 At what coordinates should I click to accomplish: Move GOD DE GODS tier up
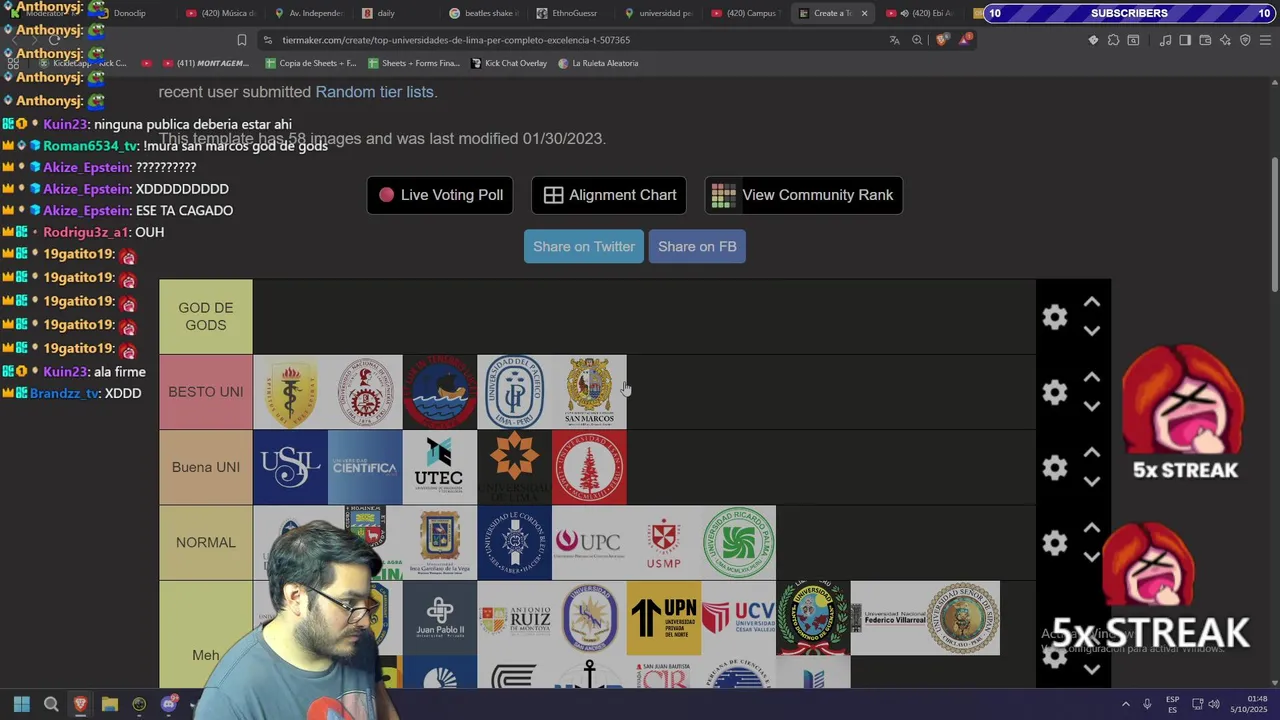coord(1092,302)
